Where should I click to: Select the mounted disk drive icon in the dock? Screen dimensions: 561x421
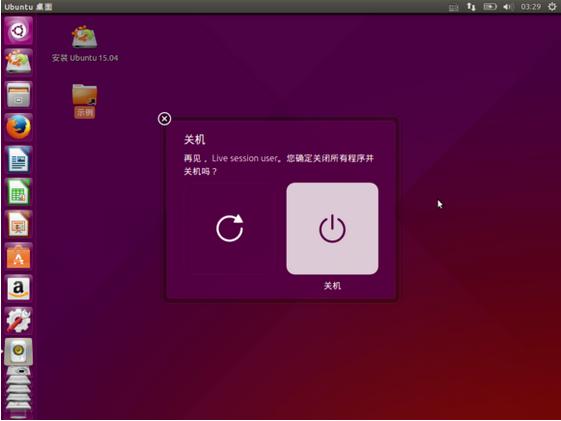click(x=19, y=352)
